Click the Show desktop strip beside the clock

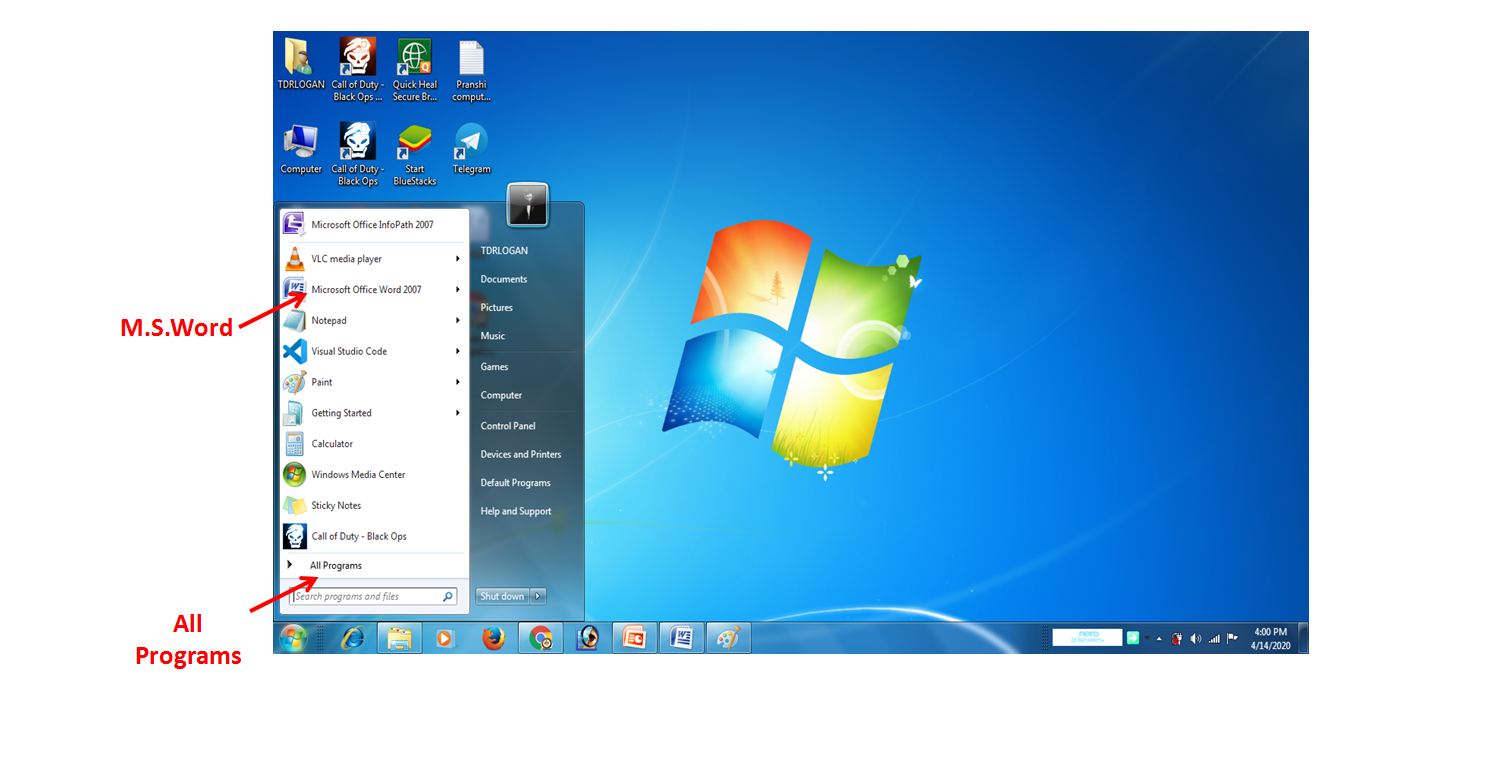pyautogui.click(x=1303, y=638)
